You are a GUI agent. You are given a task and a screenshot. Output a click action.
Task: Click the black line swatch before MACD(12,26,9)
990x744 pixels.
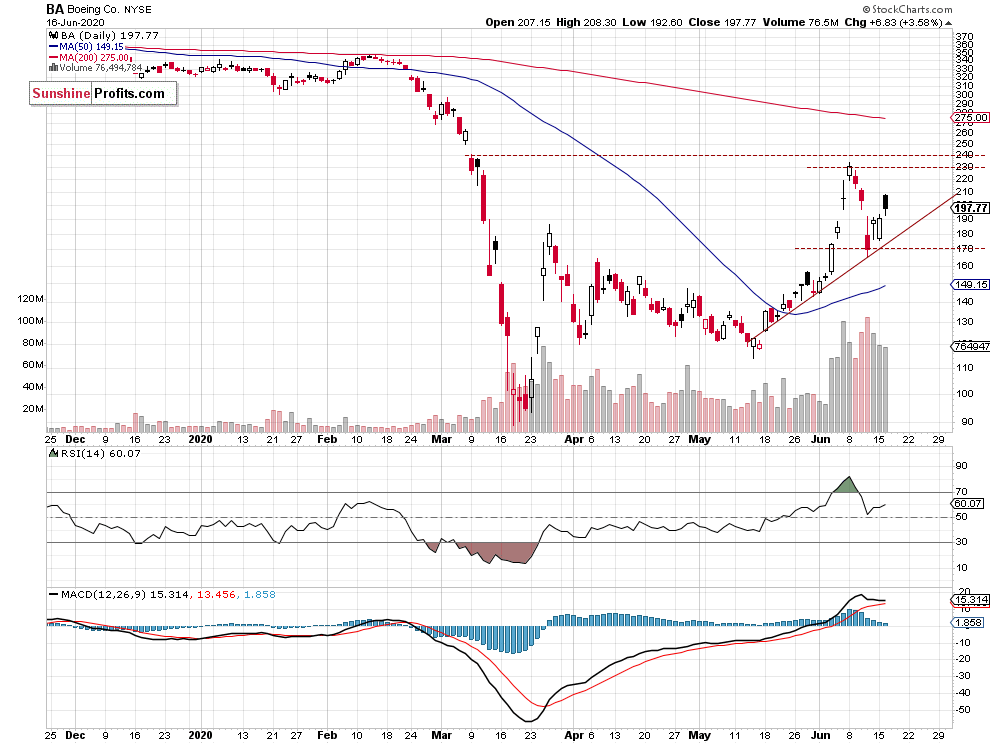[x=54, y=595]
